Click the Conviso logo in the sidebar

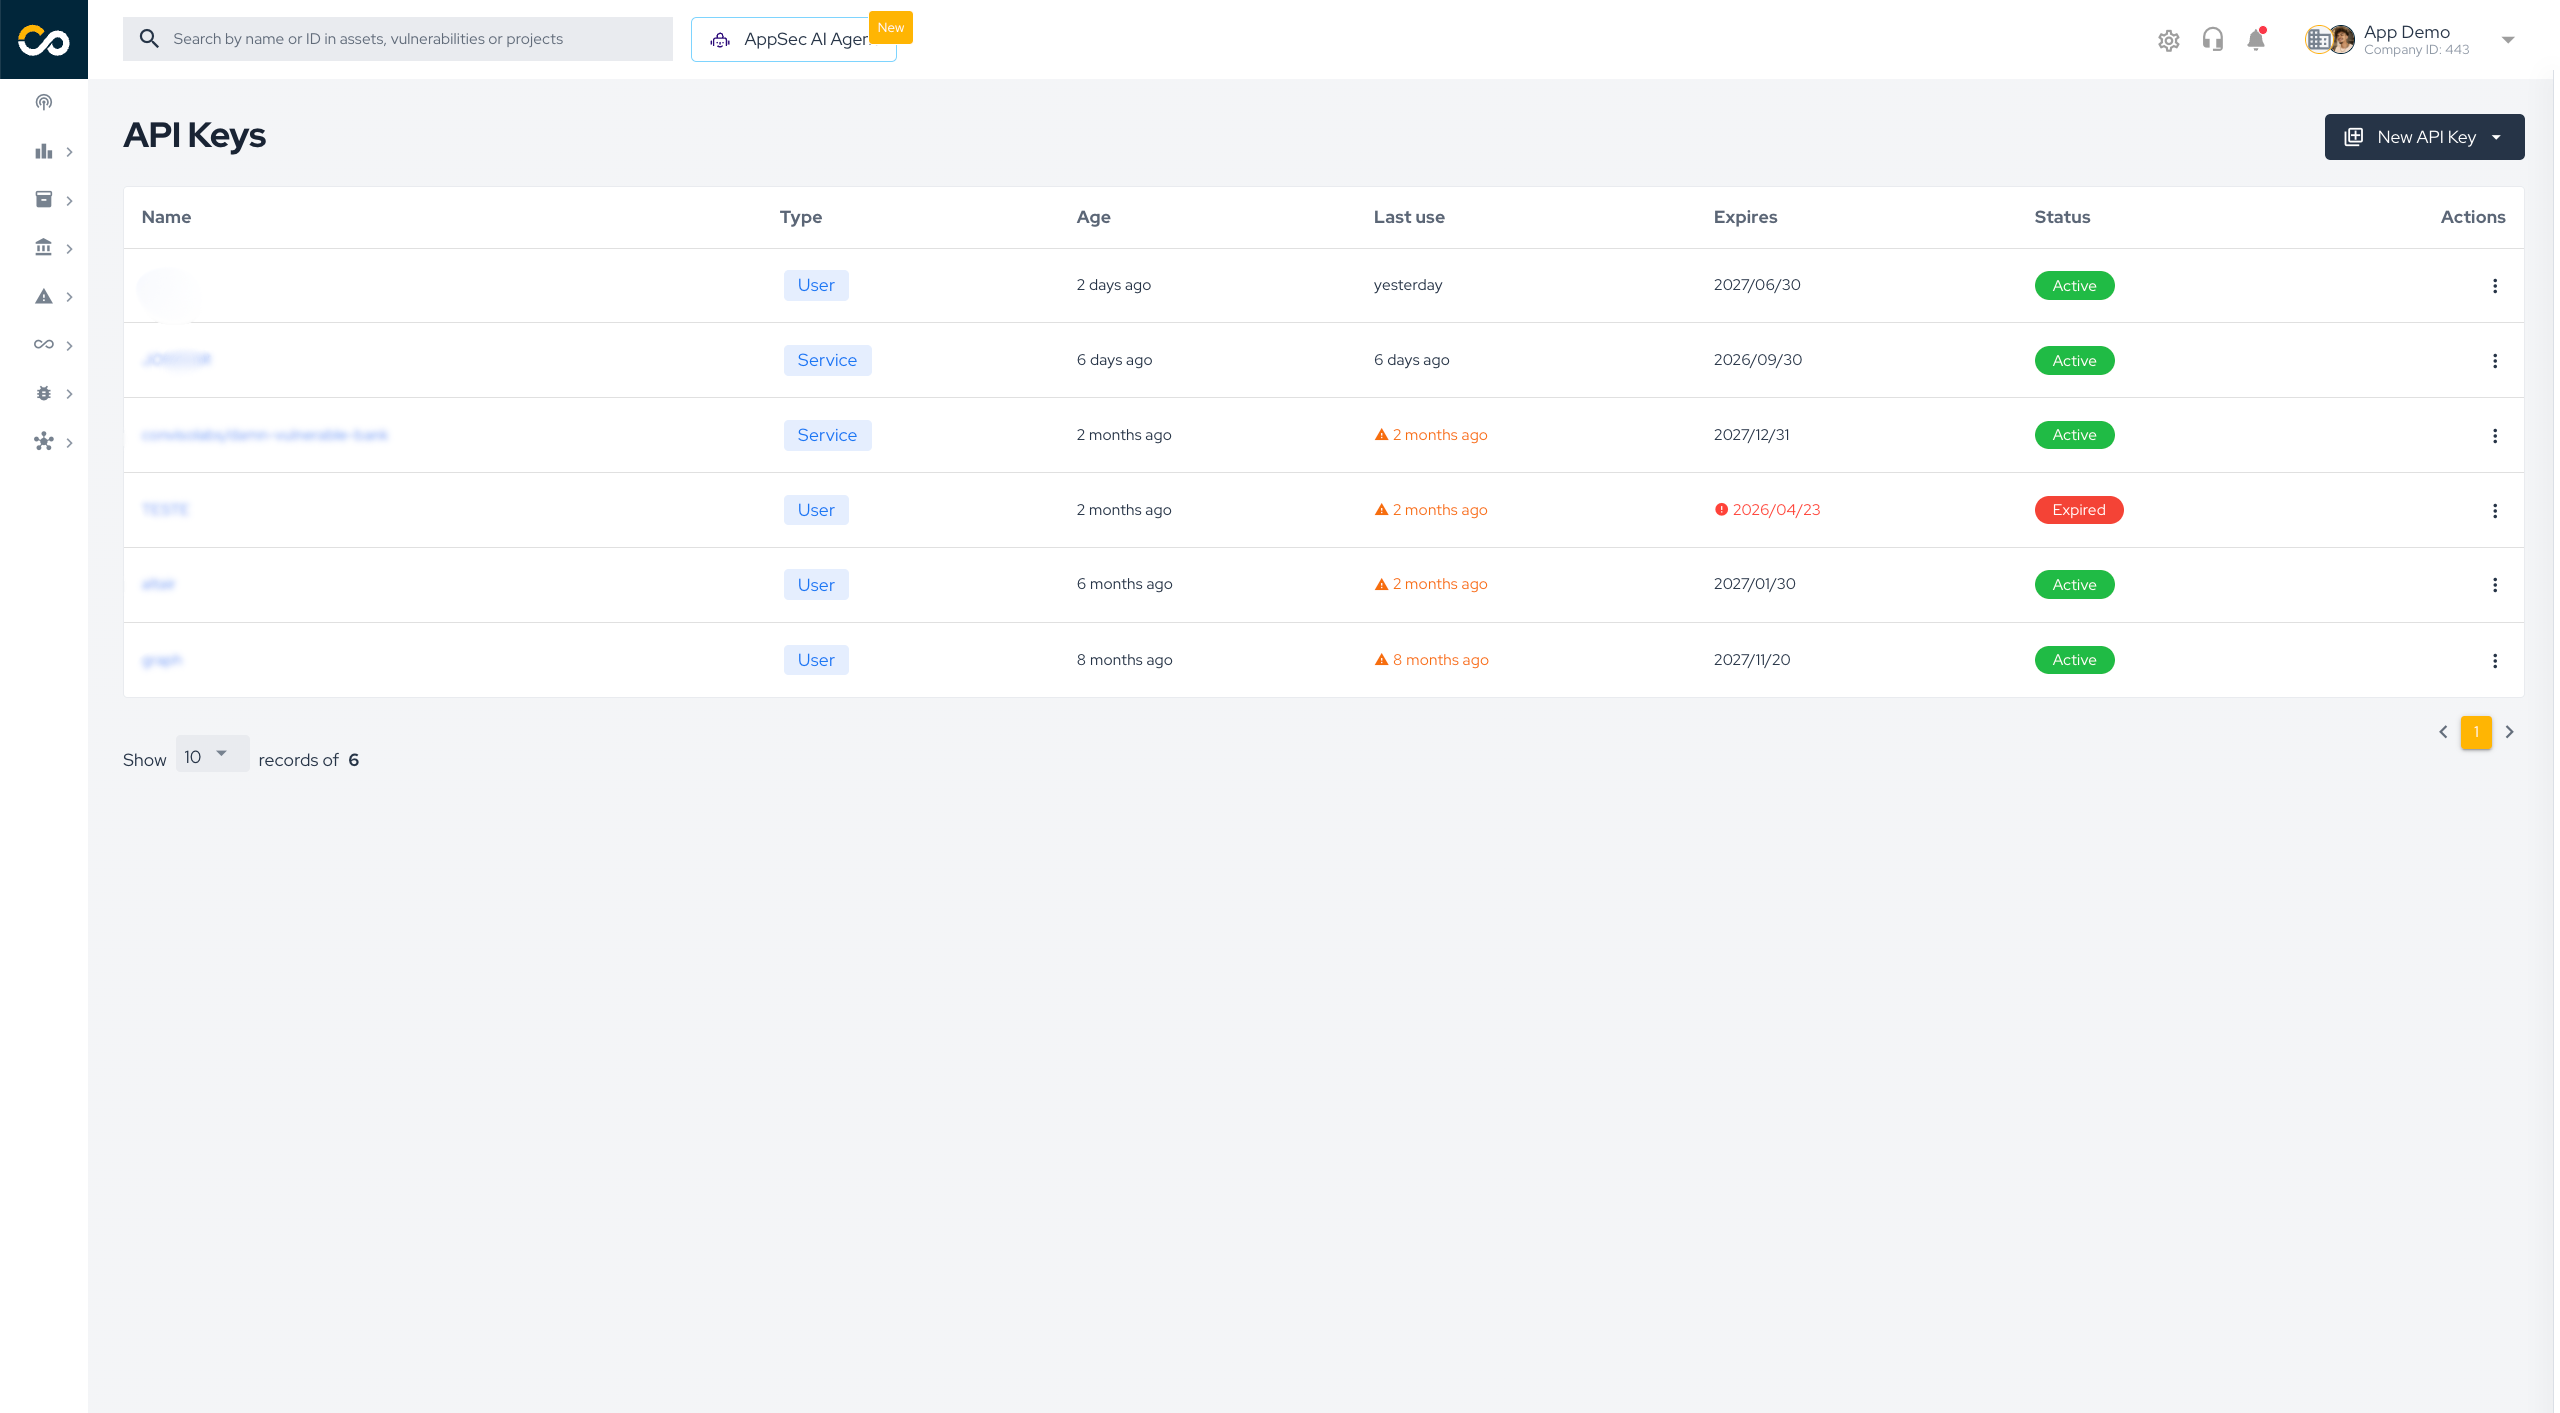tap(44, 40)
